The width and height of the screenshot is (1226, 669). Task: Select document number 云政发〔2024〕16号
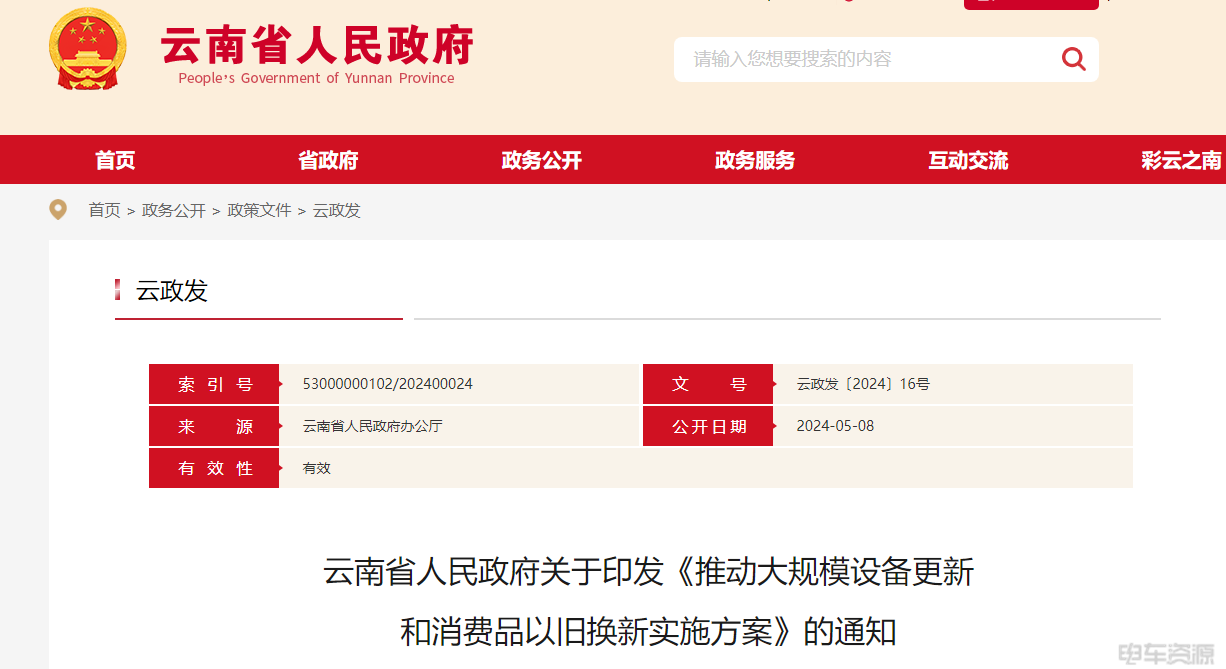point(863,384)
